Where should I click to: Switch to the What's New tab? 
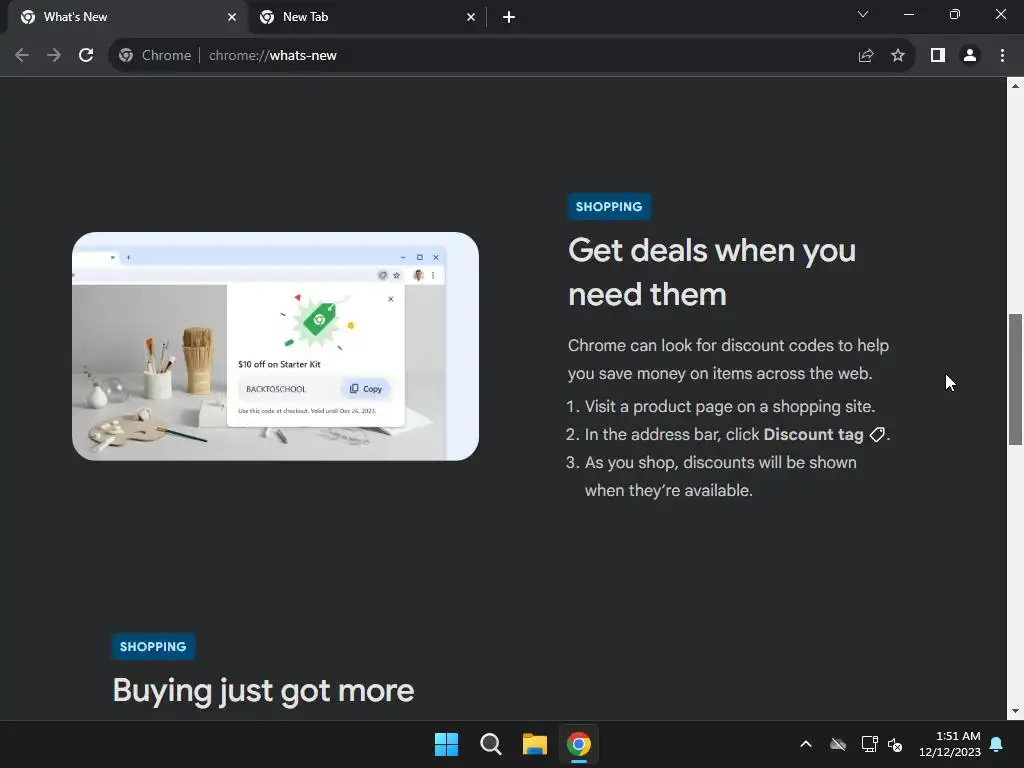click(127, 17)
